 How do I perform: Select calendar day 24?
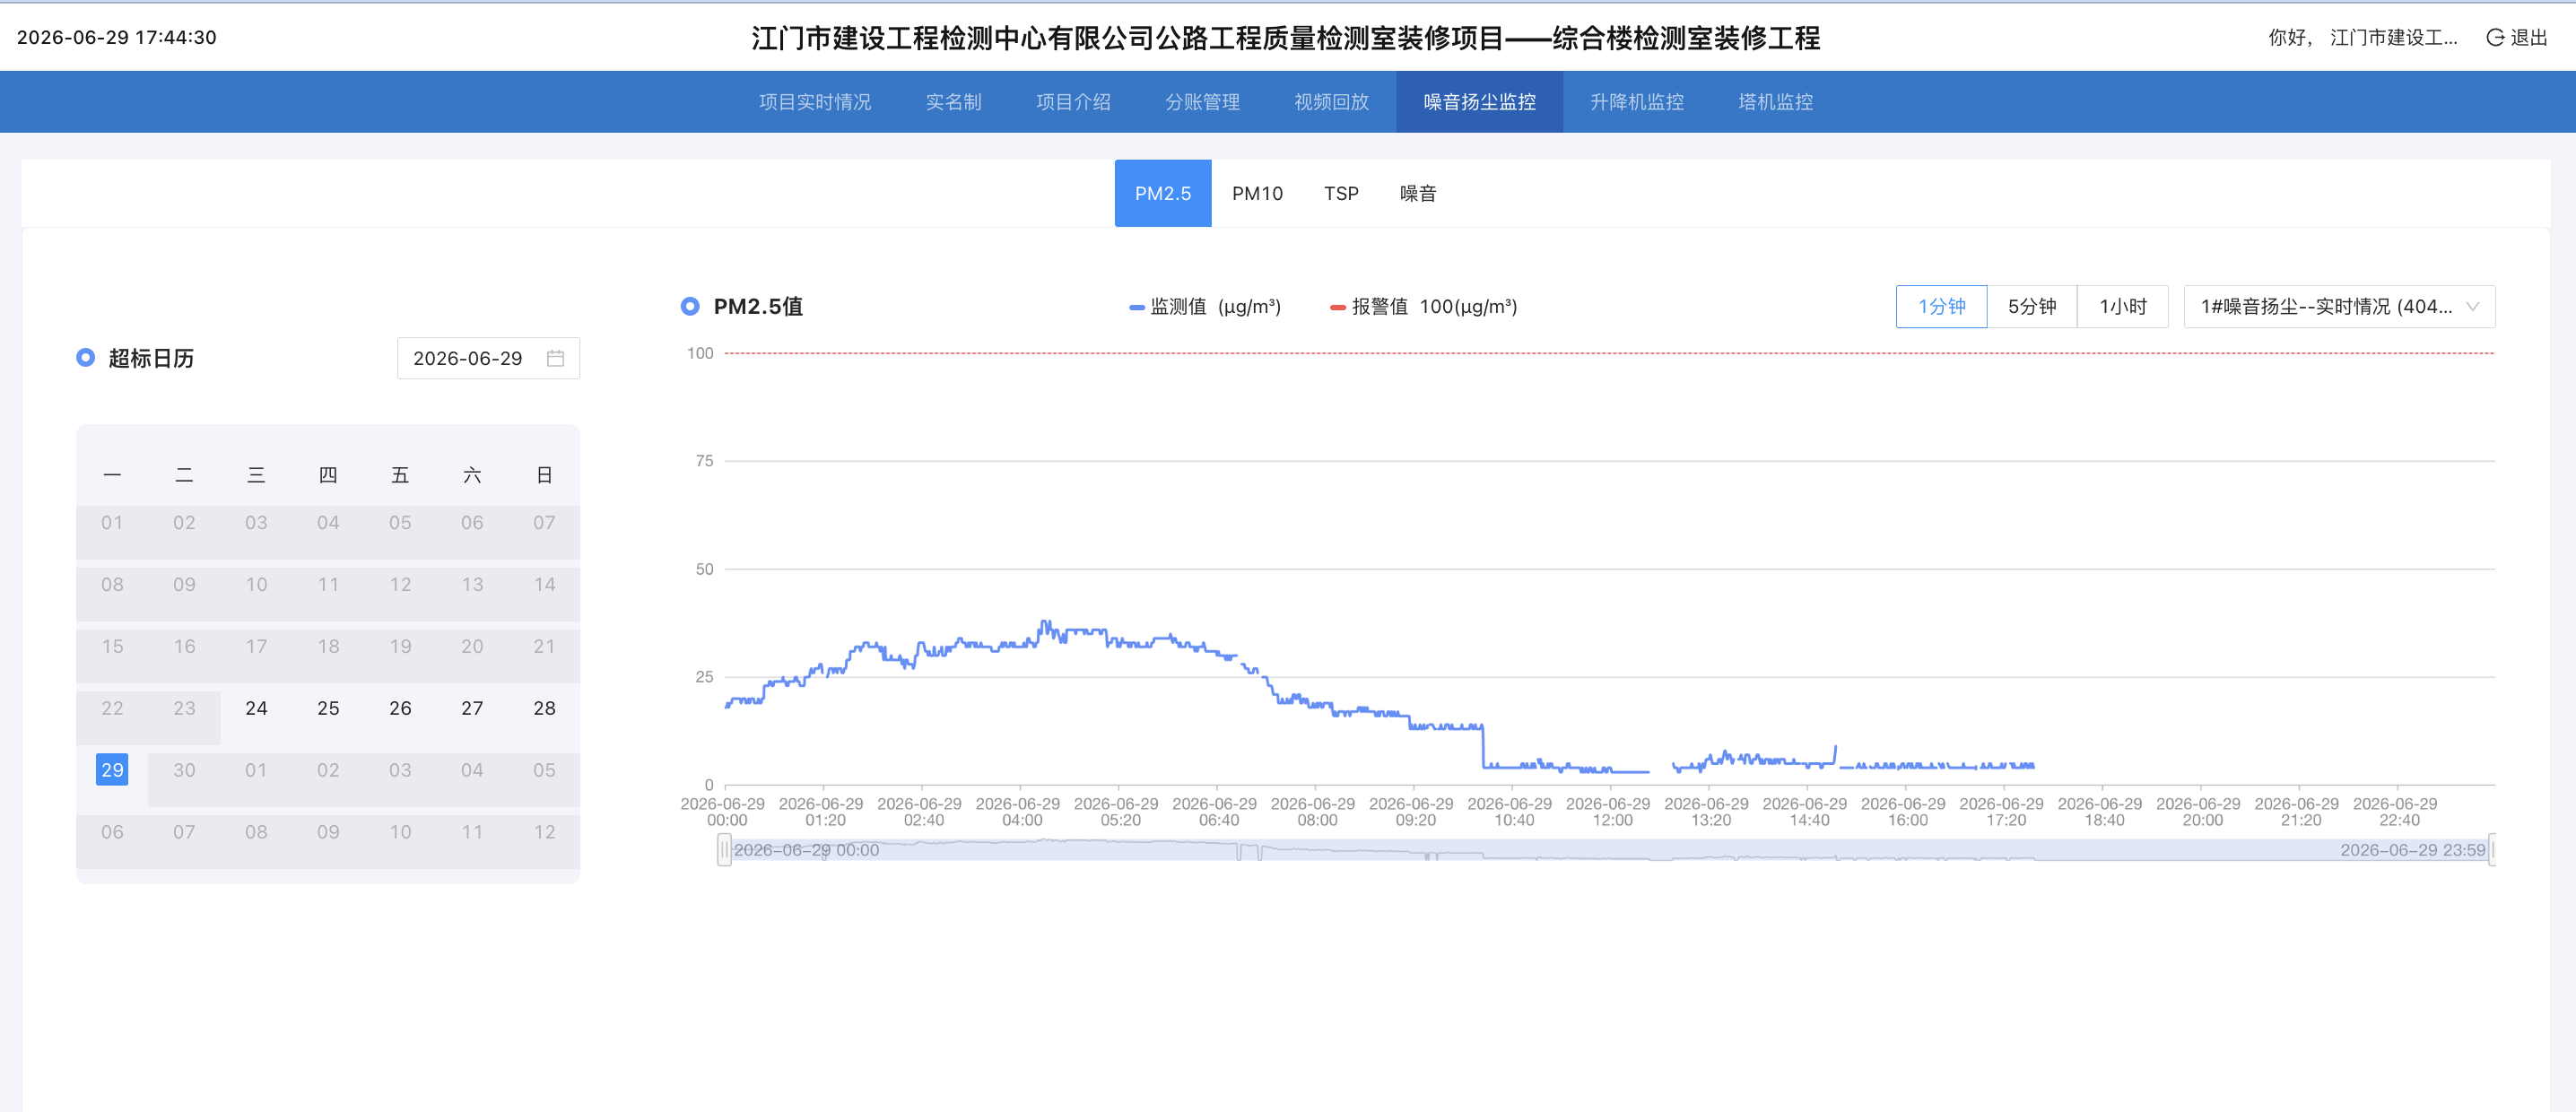[256, 708]
